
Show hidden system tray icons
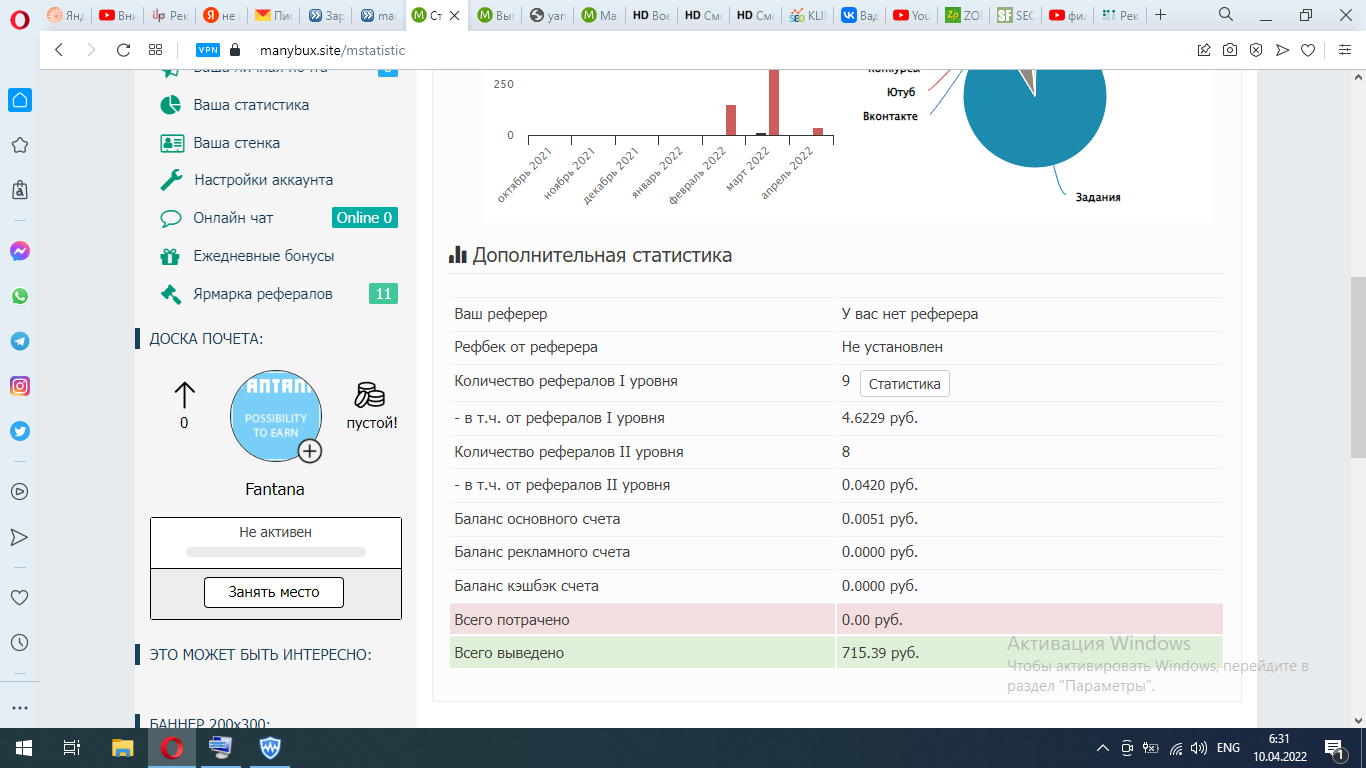click(x=1103, y=747)
